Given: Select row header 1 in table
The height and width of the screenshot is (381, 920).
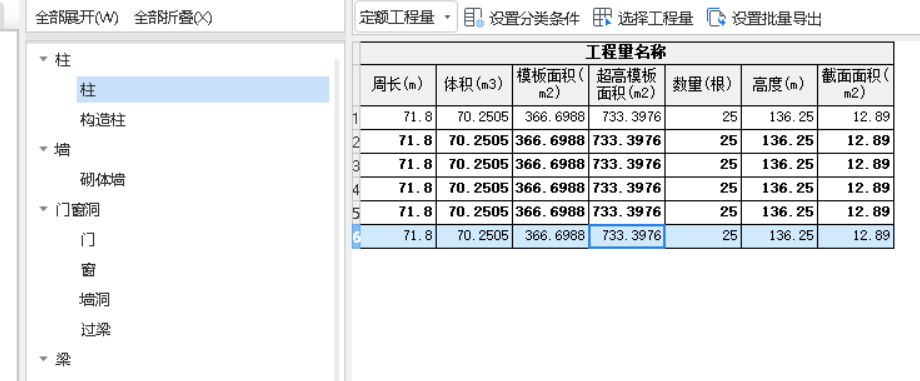Looking at the screenshot, I should (356, 117).
